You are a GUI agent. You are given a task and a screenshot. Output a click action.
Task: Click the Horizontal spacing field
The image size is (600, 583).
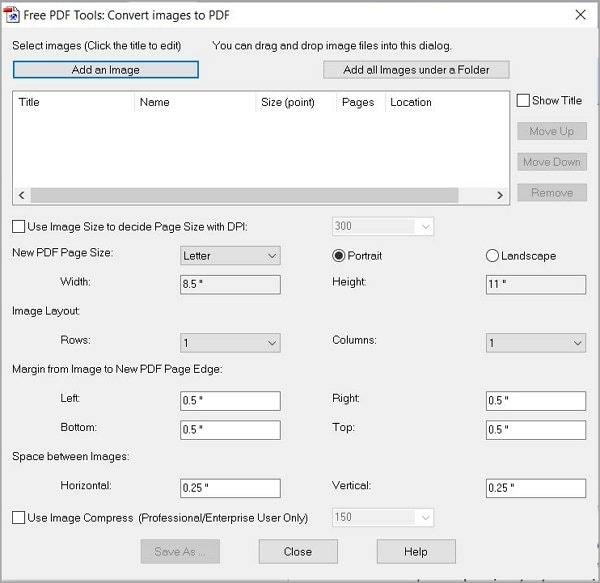(x=230, y=488)
